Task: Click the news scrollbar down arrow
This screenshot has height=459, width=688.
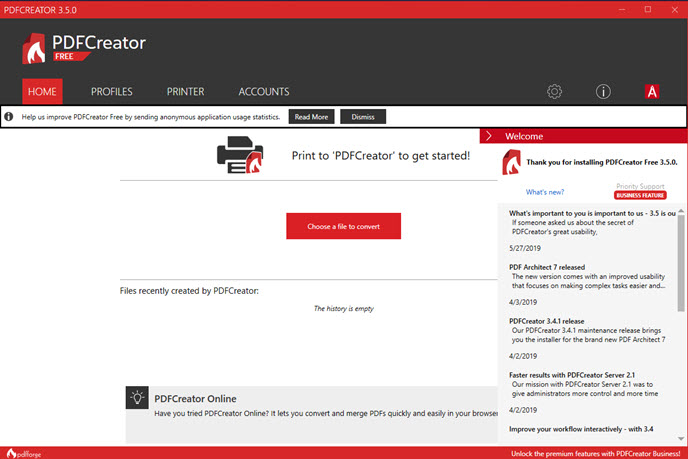Action: coord(681,438)
